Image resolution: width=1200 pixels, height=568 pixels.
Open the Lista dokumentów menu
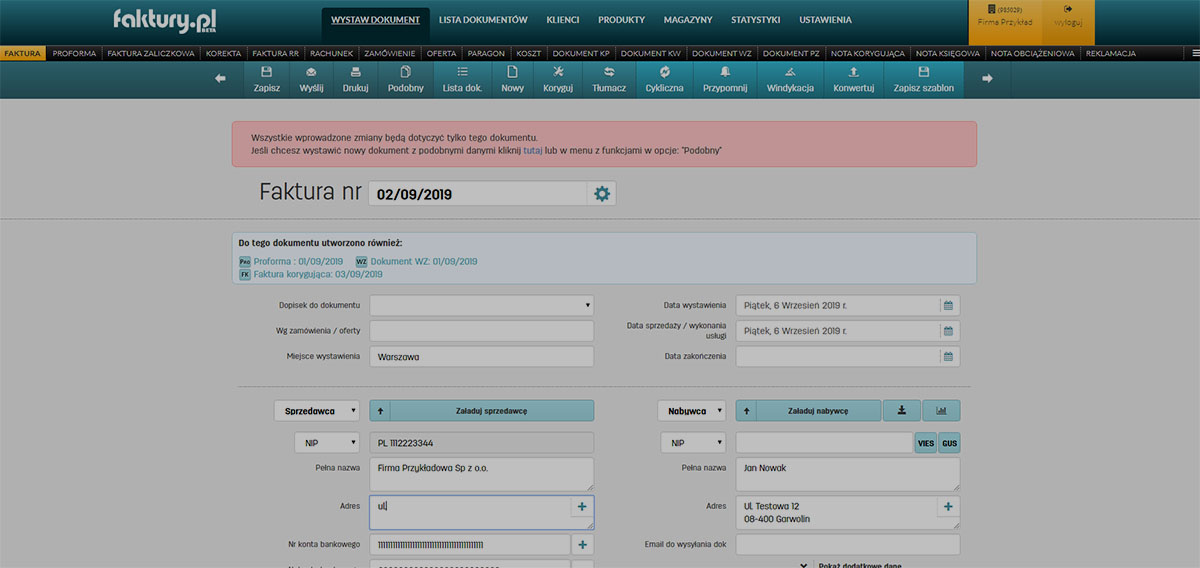(483, 20)
